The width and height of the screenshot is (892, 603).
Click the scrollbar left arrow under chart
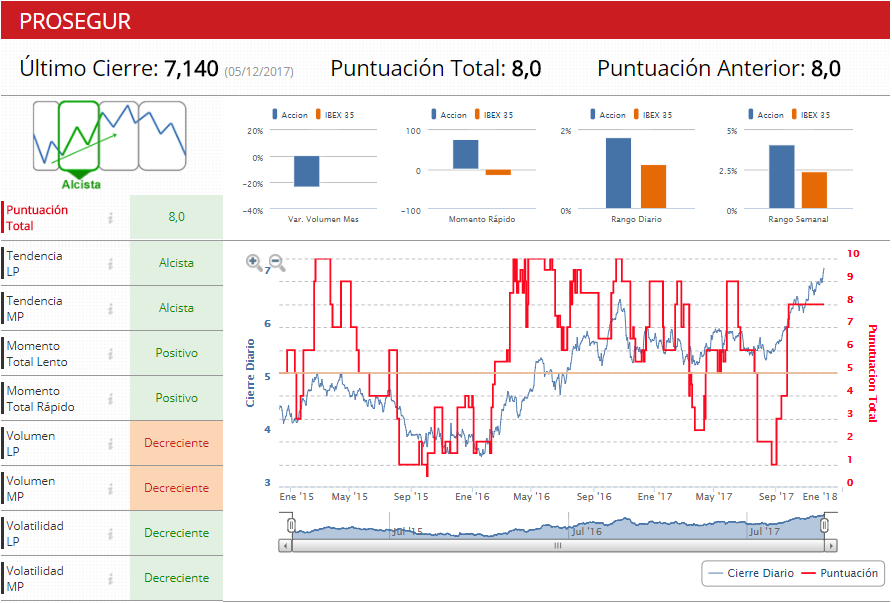[x=286, y=546]
